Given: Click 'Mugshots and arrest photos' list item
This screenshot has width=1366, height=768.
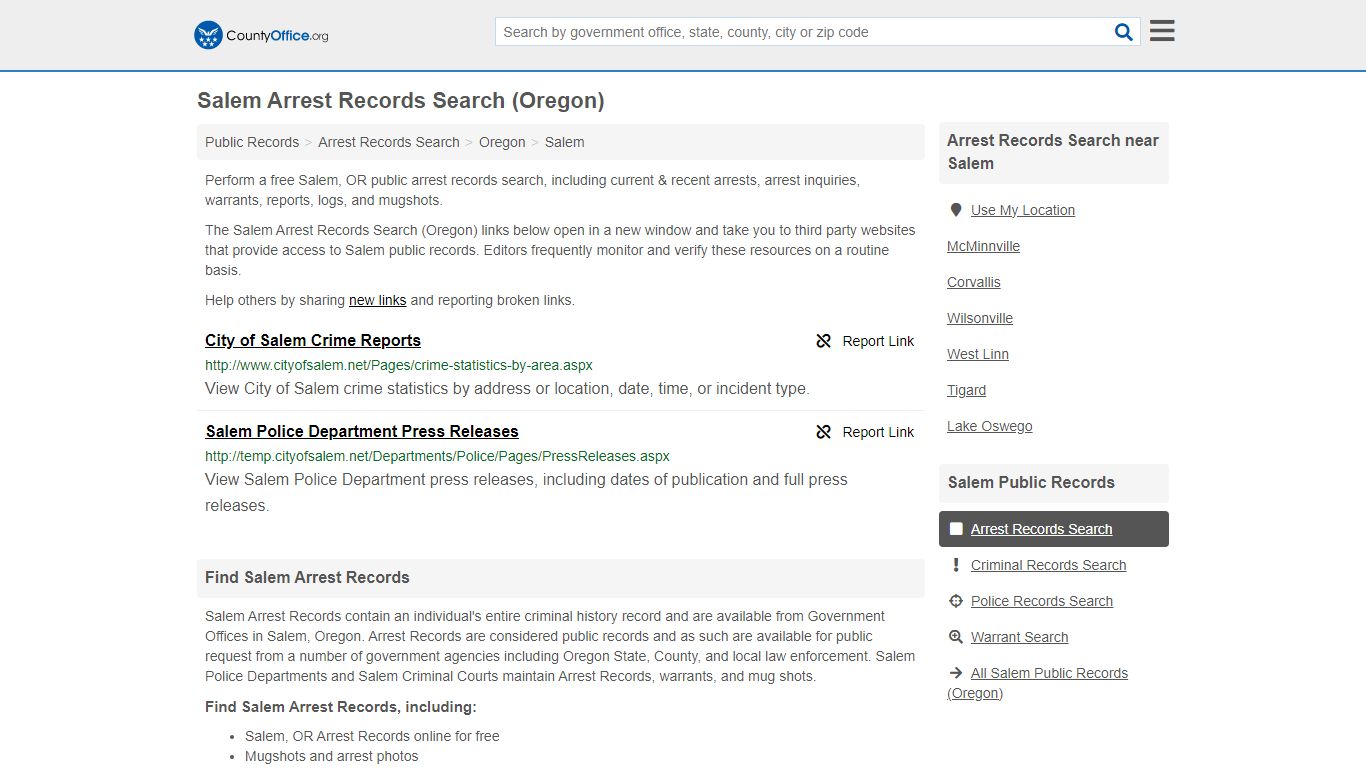Looking at the screenshot, I should click(332, 756).
